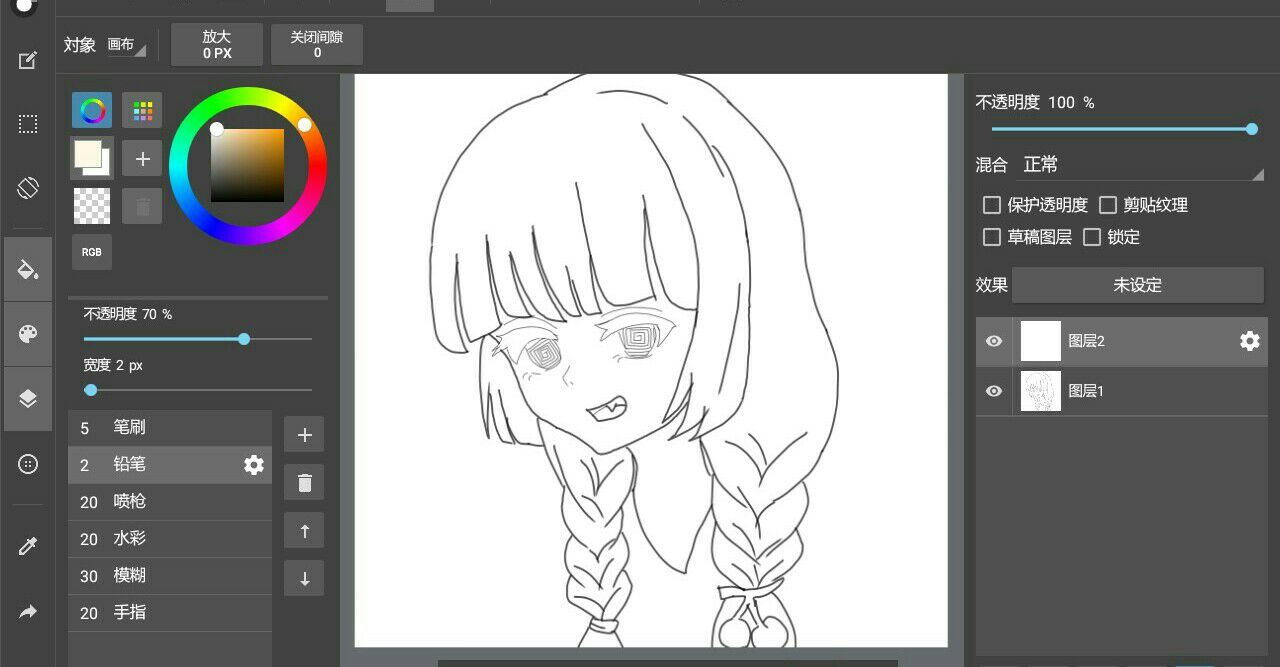The width and height of the screenshot is (1280, 667).
Task: Expand the 对象 画布 dropdown
Action: (127, 45)
